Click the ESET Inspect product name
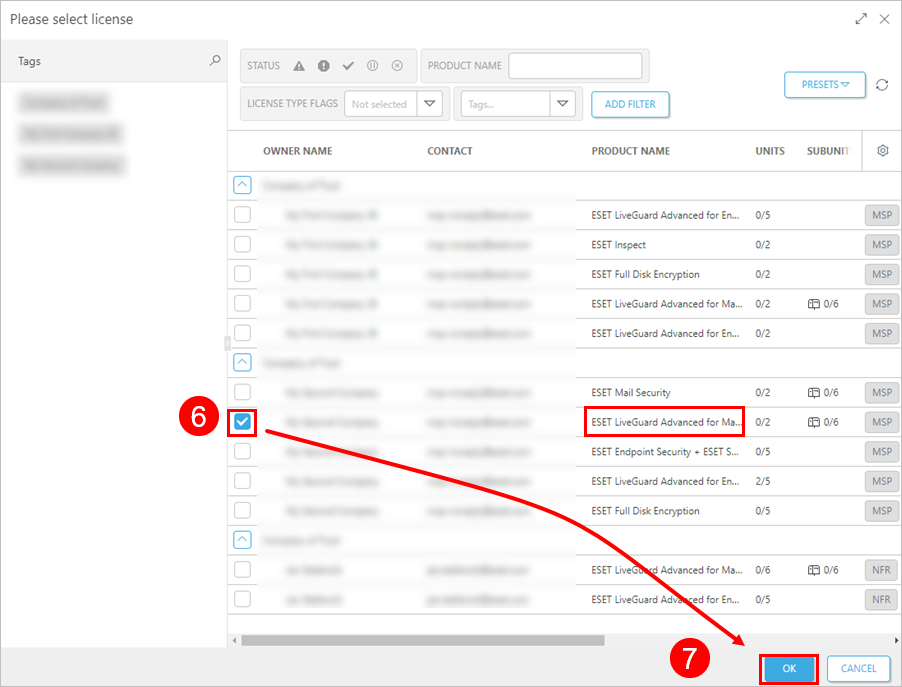 click(x=618, y=245)
